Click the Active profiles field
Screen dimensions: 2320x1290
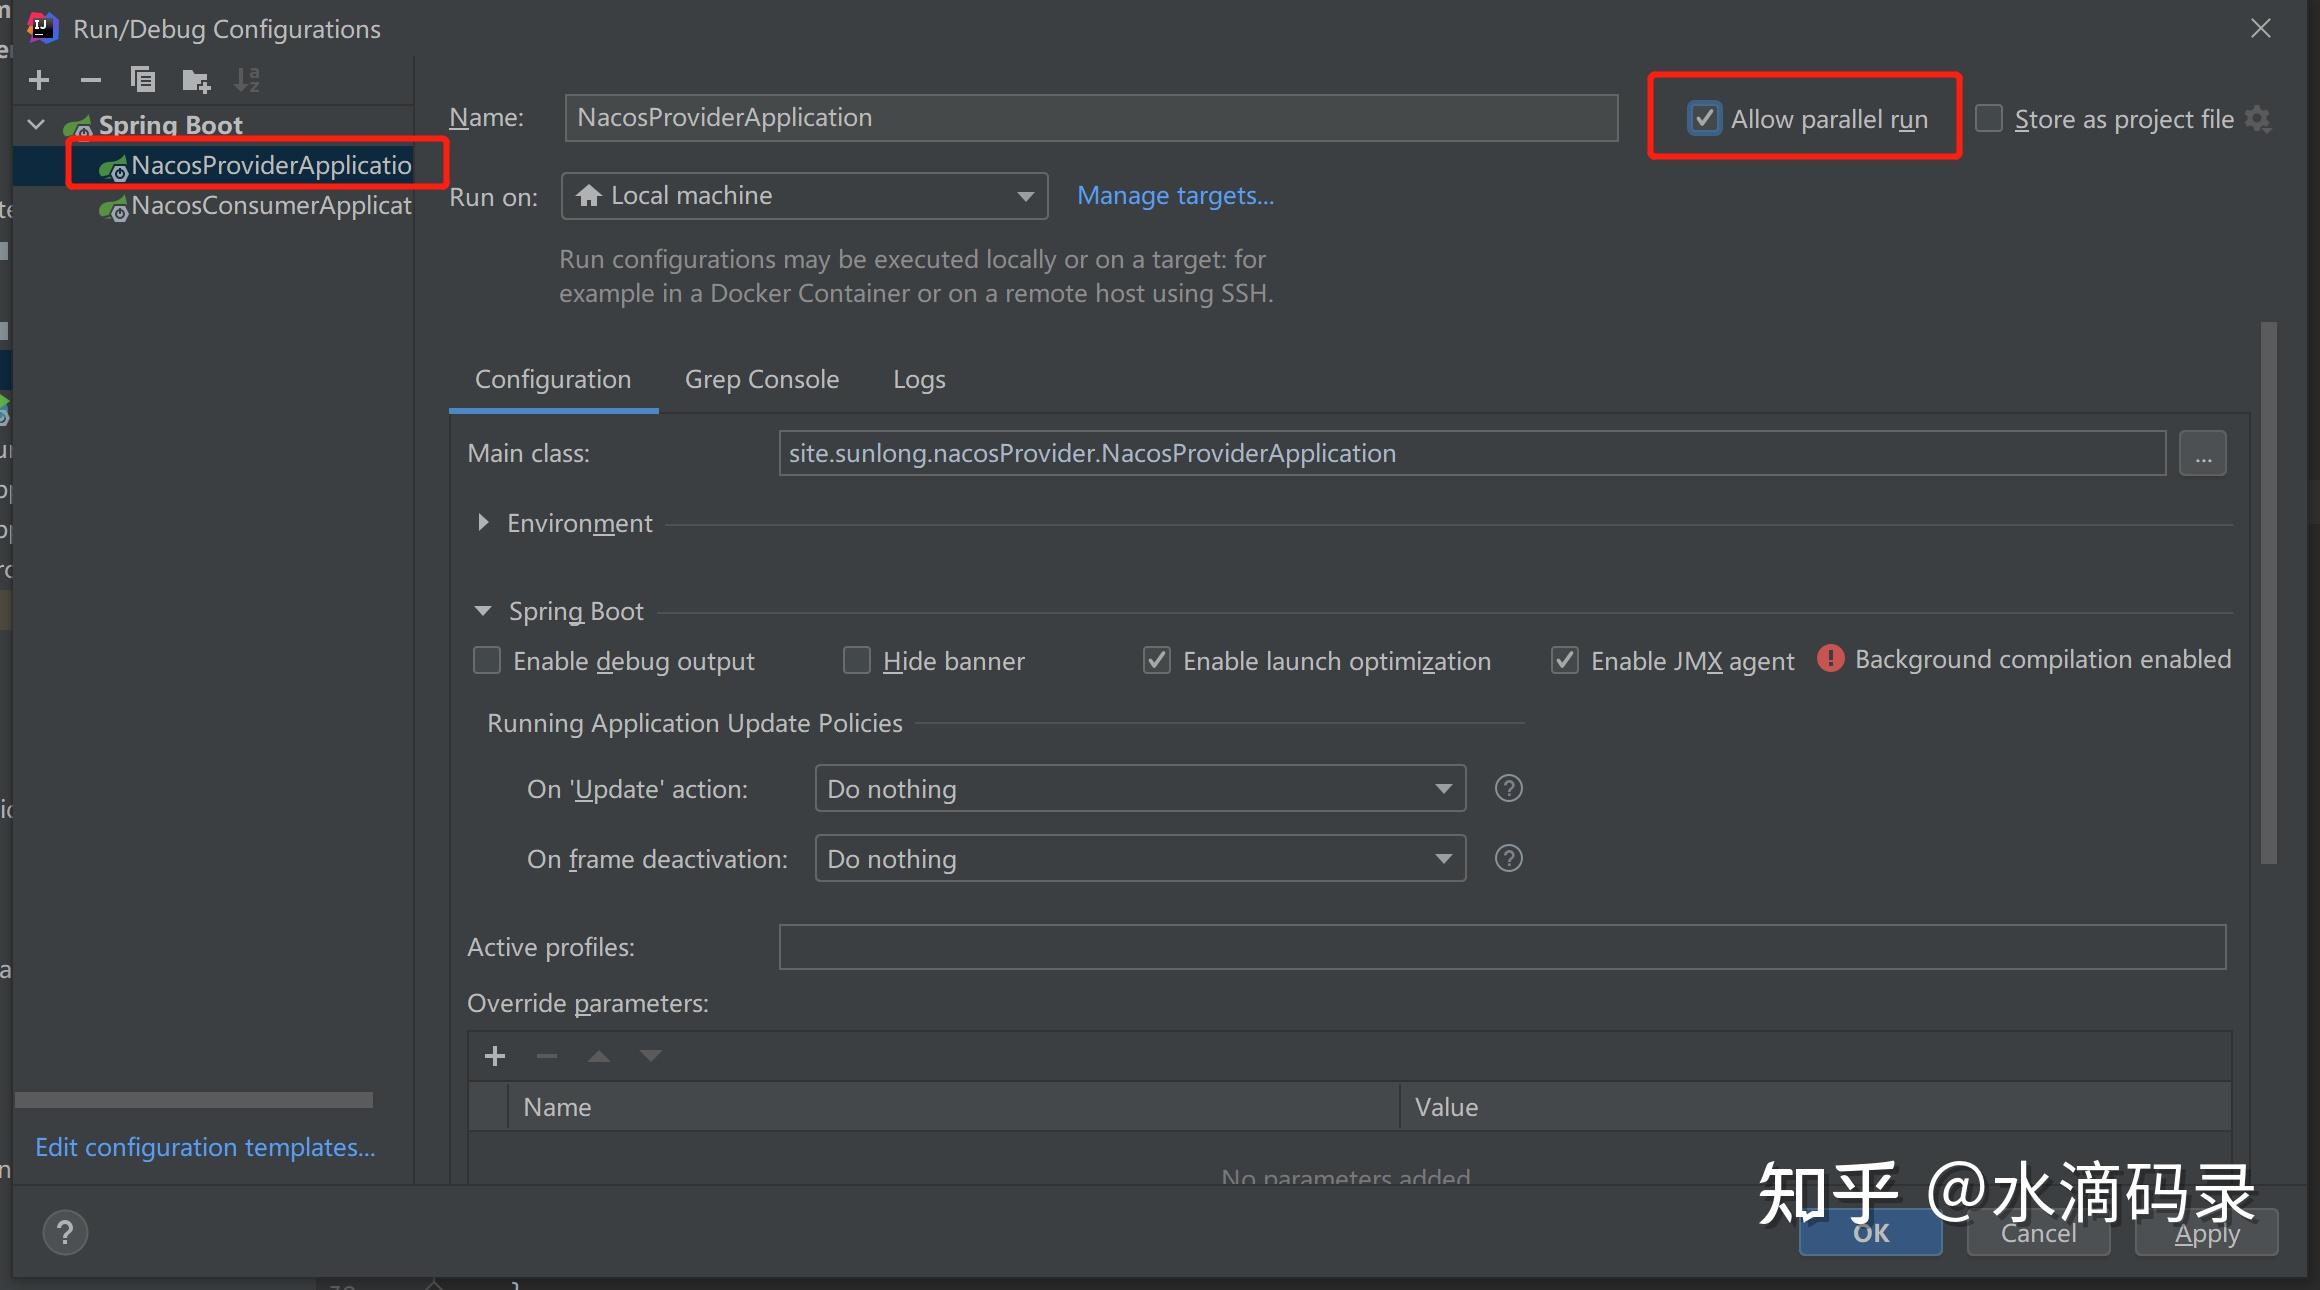(x=1503, y=947)
